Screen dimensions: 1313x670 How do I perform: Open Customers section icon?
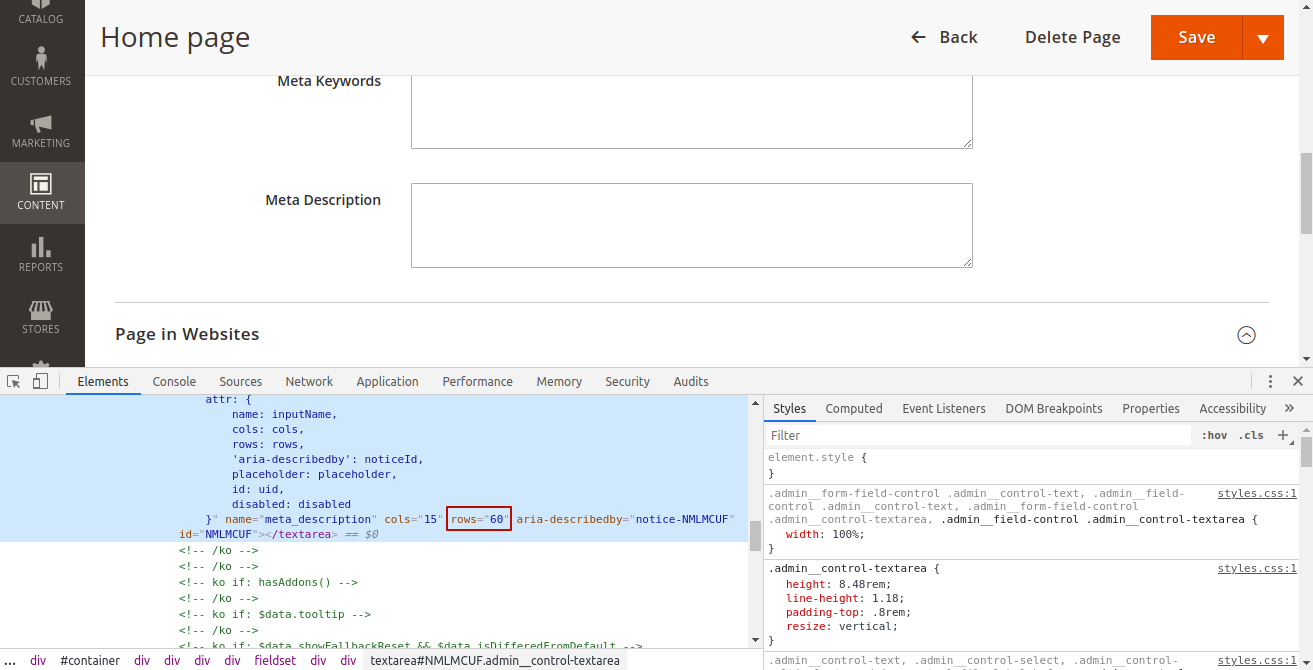41,57
